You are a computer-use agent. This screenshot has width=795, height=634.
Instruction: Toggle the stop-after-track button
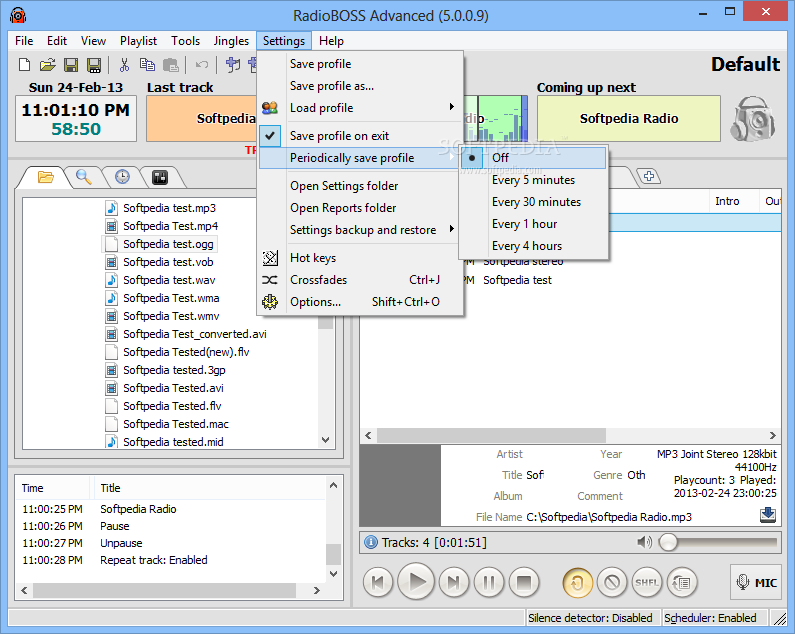pyautogui.click(x=612, y=582)
